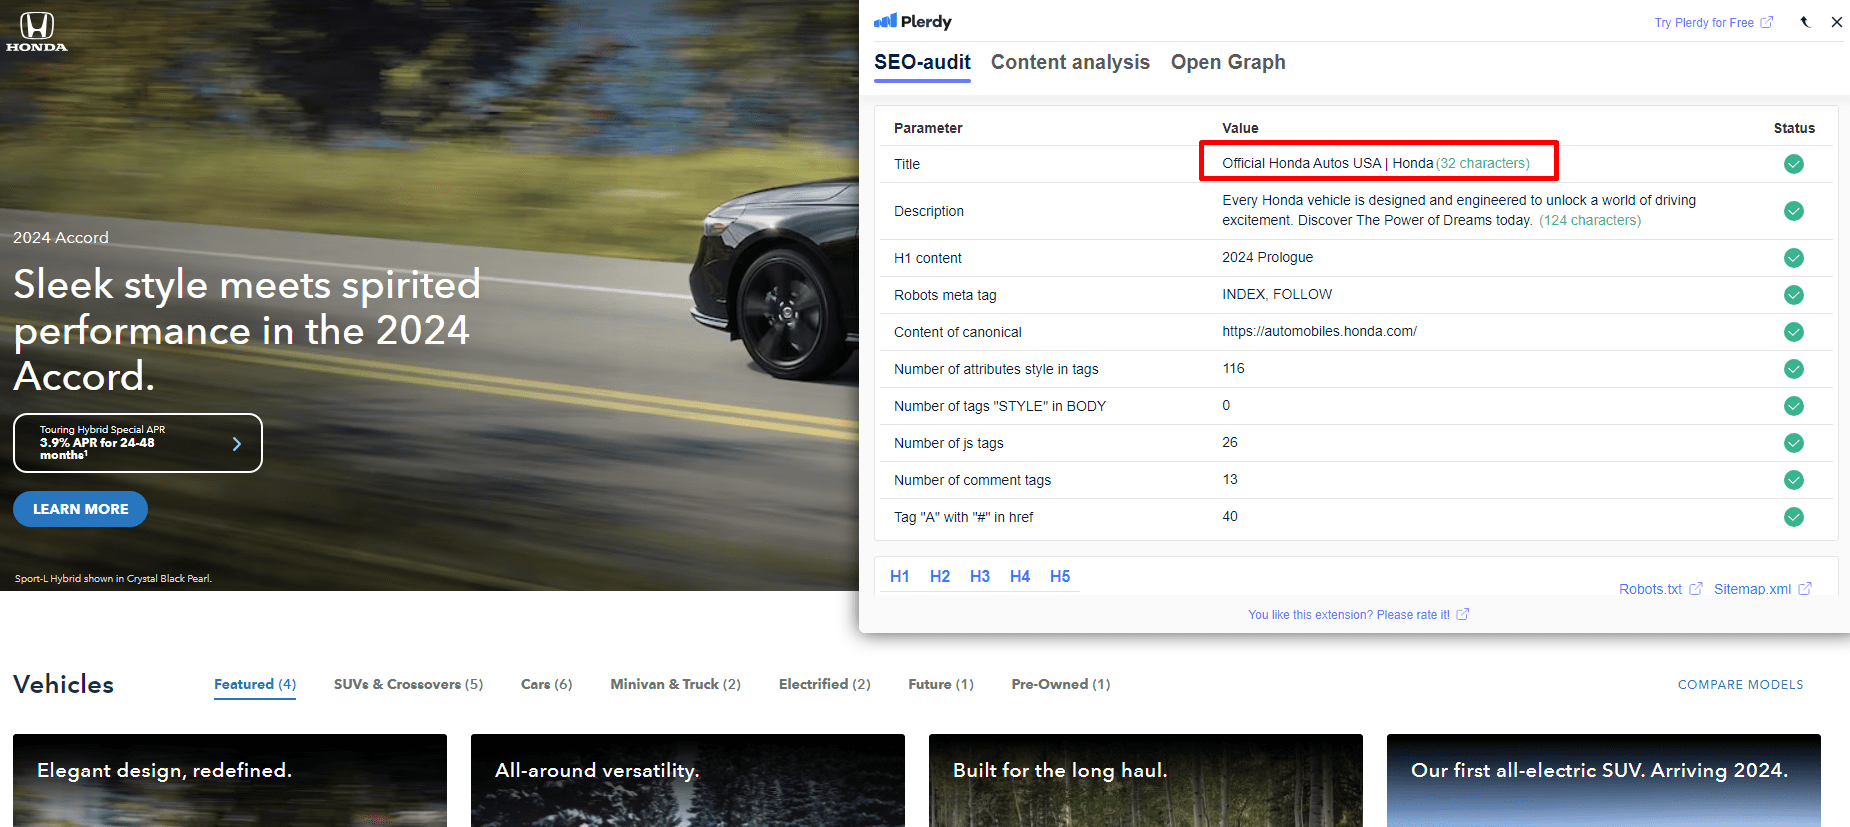Close the Plerdy panel

pos(1837,22)
